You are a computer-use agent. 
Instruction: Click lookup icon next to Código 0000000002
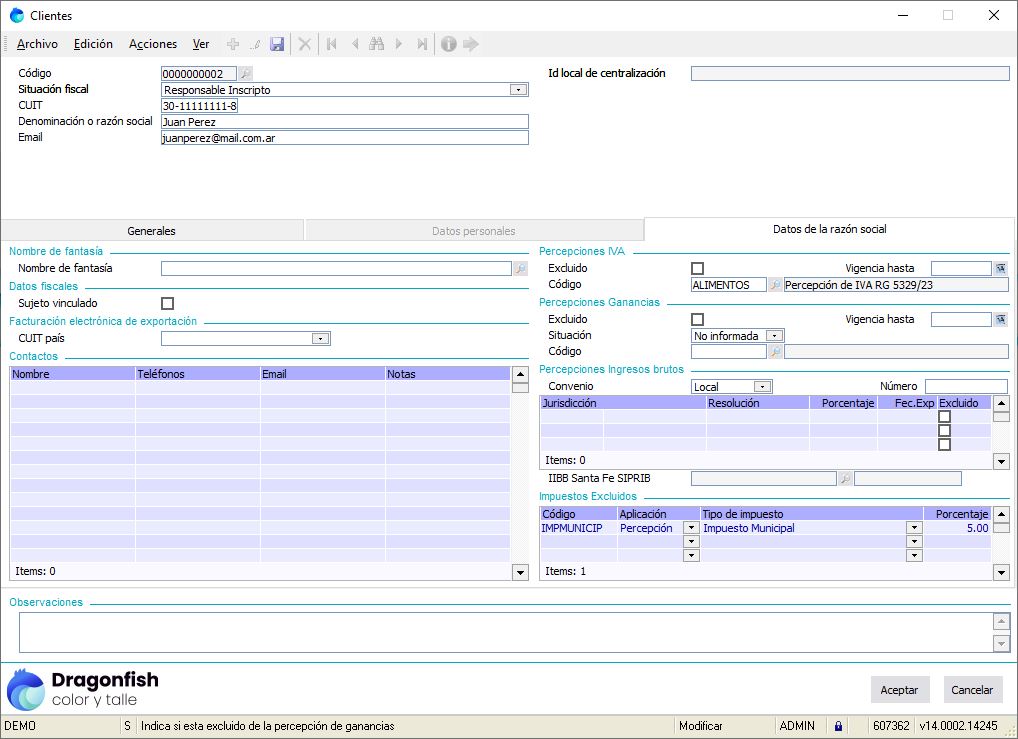pos(245,73)
